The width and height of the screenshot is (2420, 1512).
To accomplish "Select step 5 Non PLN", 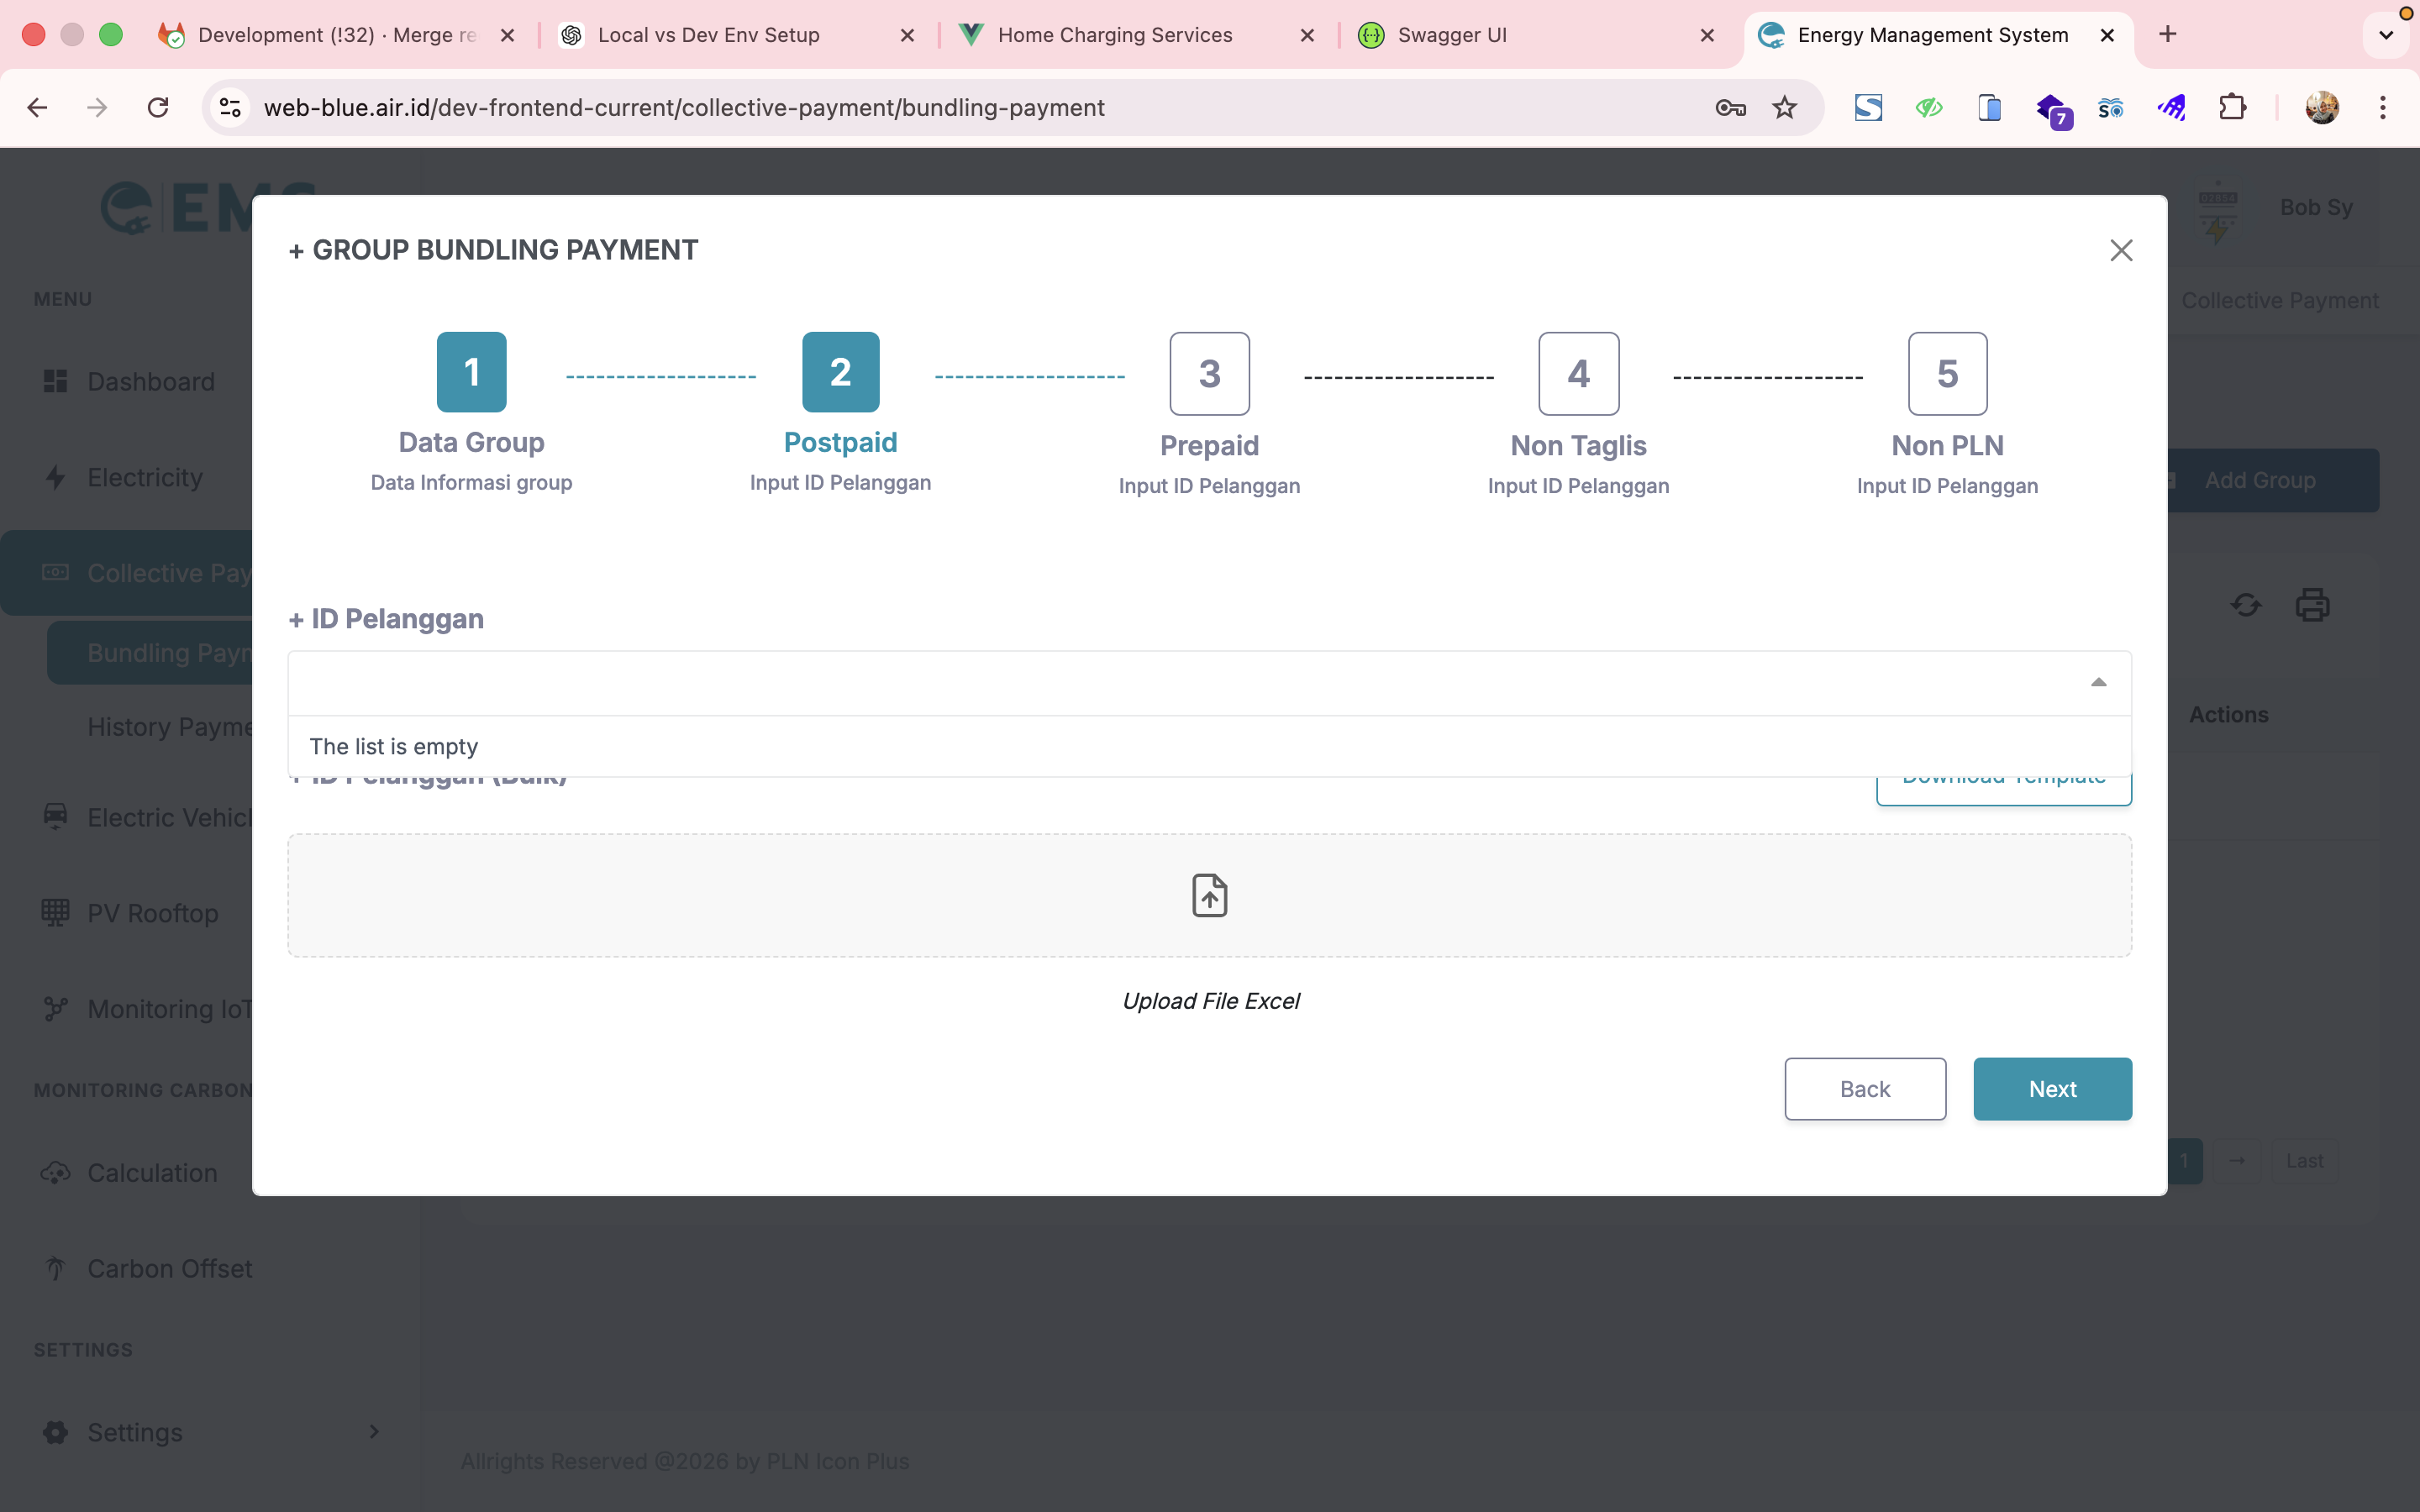I will [x=1946, y=374].
